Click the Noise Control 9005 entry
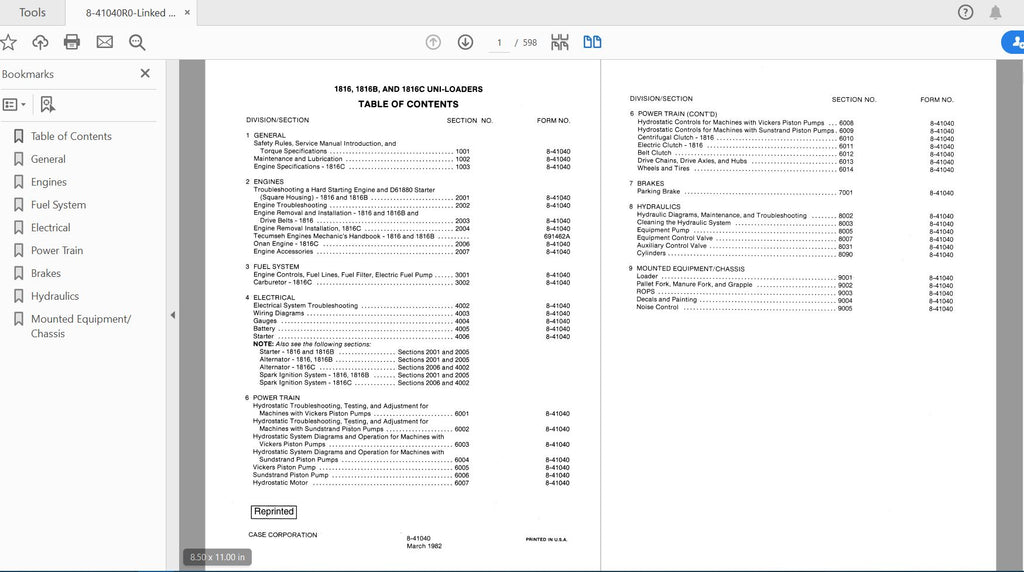Image resolution: width=1024 pixels, height=572 pixels. [745, 308]
